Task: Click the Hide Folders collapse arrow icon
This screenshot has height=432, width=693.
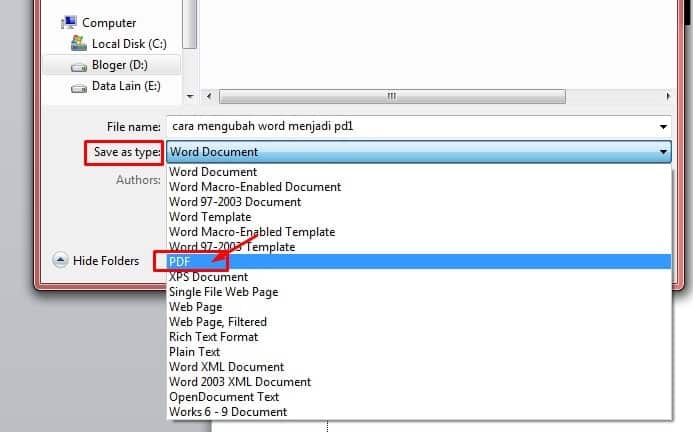Action: point(60,260)
